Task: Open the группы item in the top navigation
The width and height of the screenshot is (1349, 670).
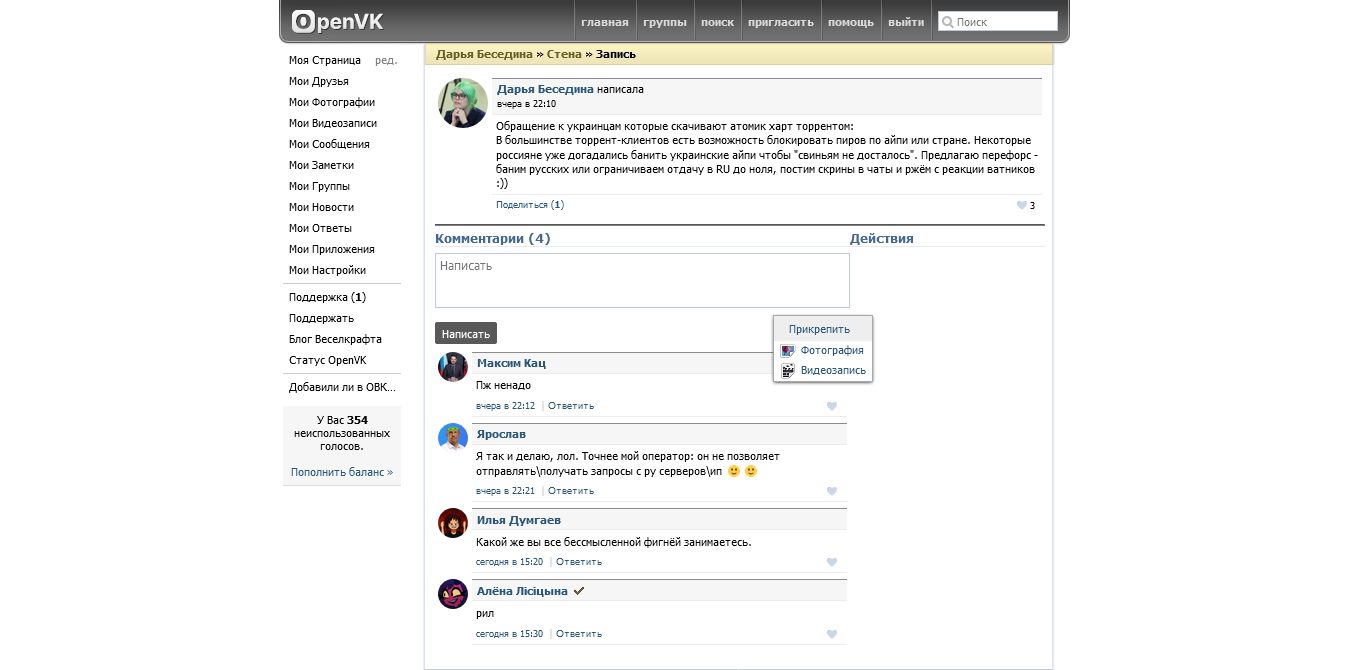Action: [x=664, y=20]
